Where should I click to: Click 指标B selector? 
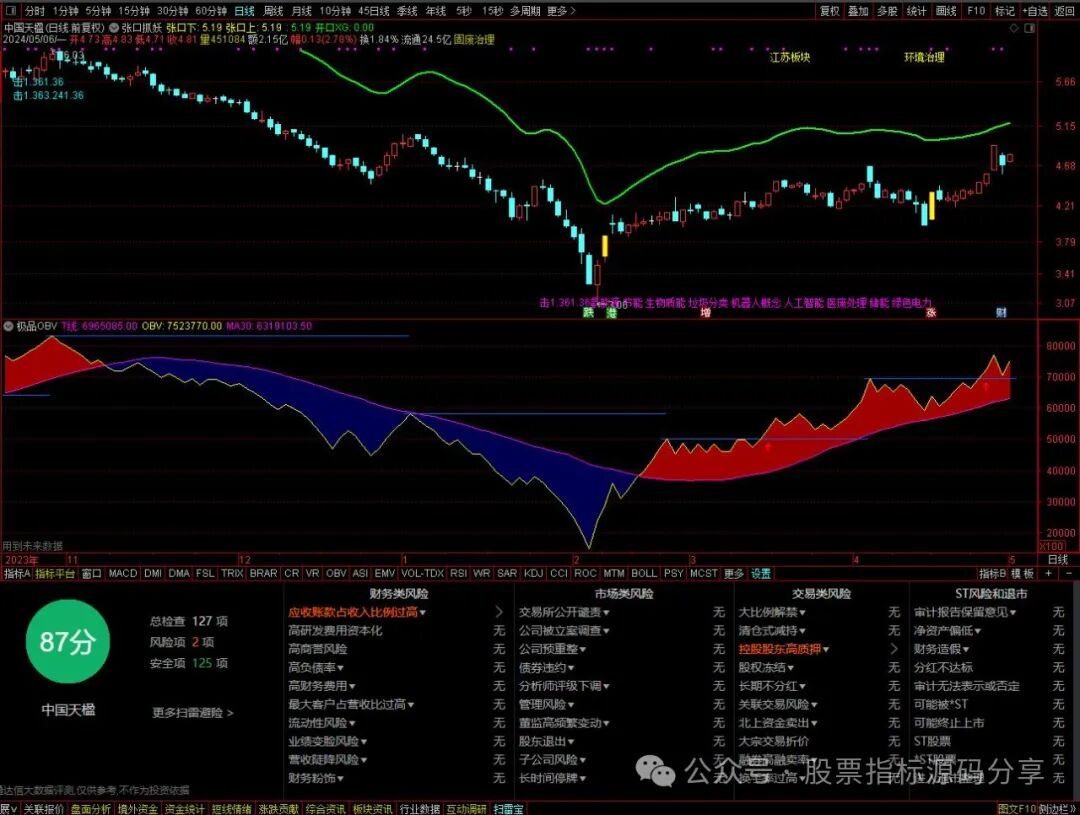pyautogui.click(x=993, y=573)
